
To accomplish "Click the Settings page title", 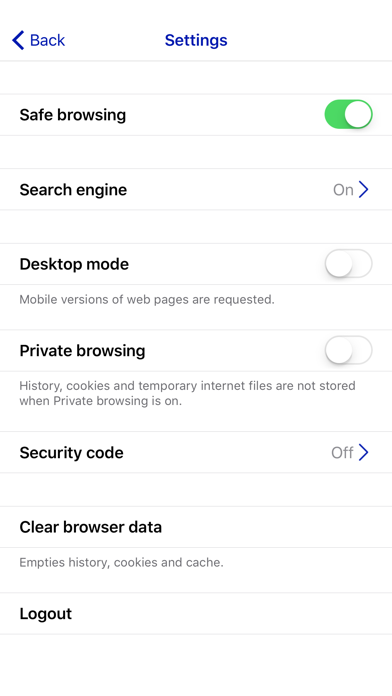I will click(x=196, y=40).
